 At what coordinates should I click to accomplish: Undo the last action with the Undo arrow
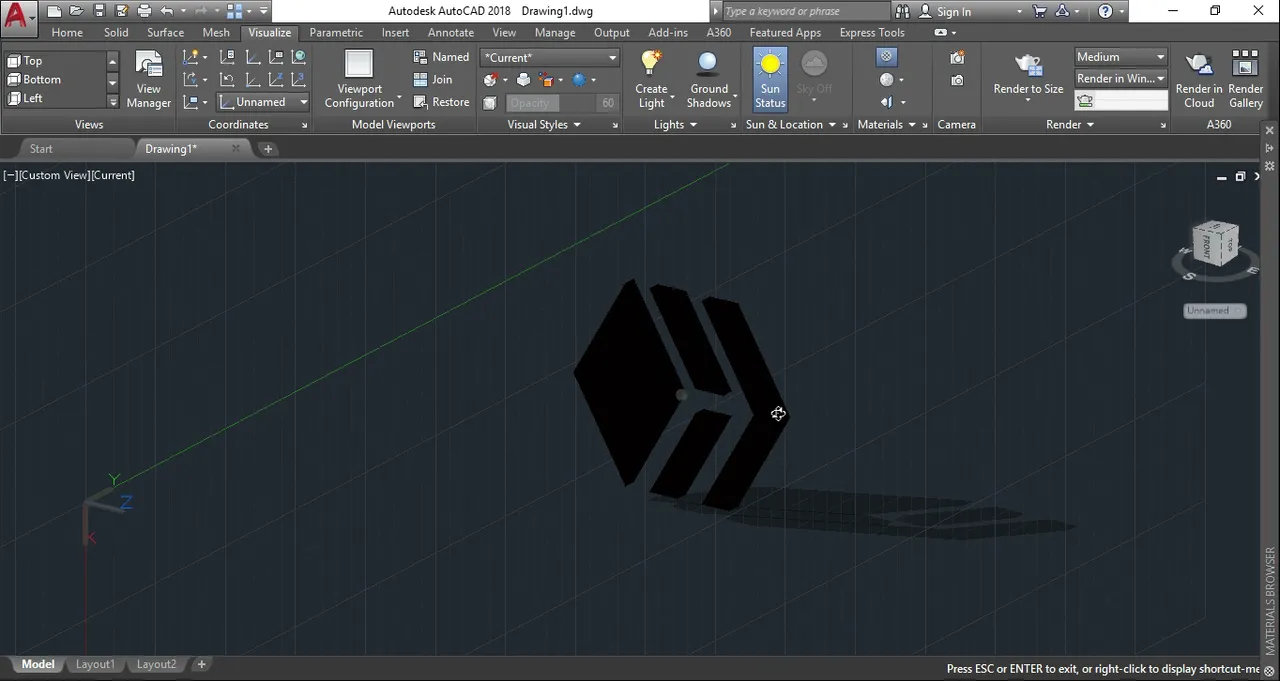(x=167, y=11)
